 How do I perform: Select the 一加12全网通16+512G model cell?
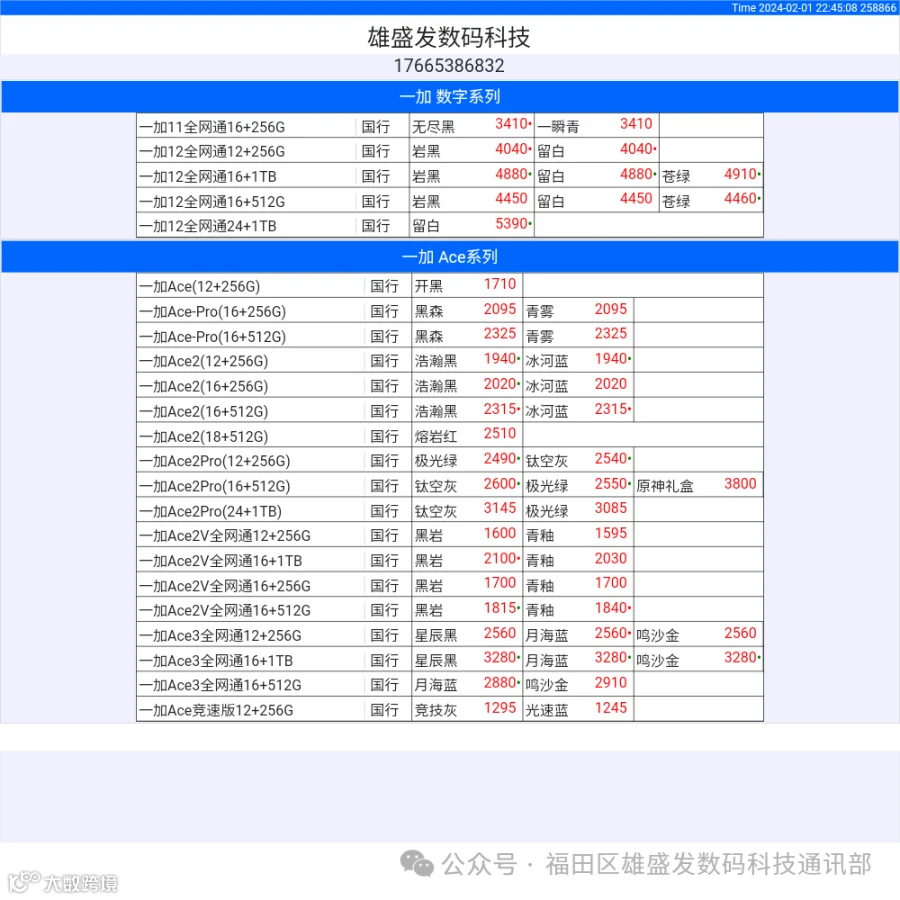[246, 201]
